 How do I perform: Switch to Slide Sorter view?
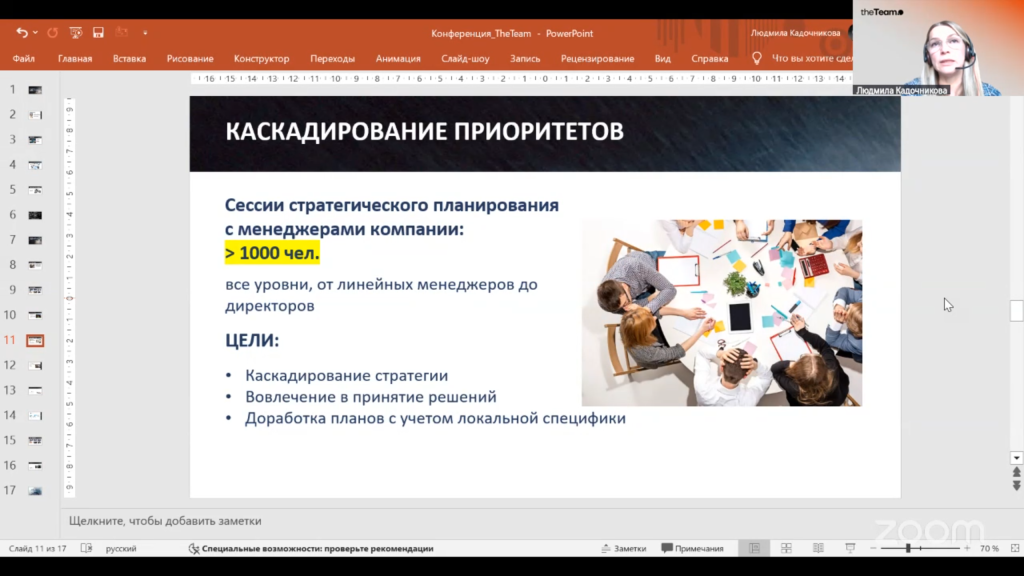[x=786, y=549]
